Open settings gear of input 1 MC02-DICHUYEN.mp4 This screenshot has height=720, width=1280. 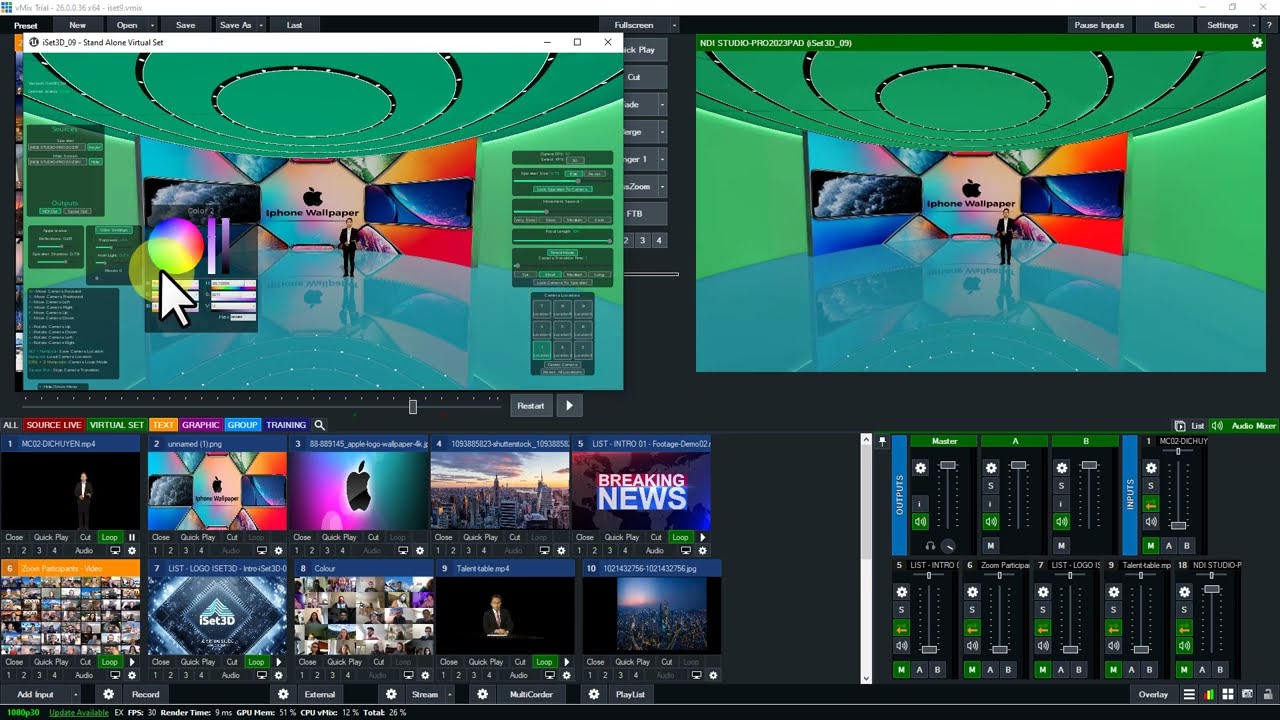click(132, 551)
